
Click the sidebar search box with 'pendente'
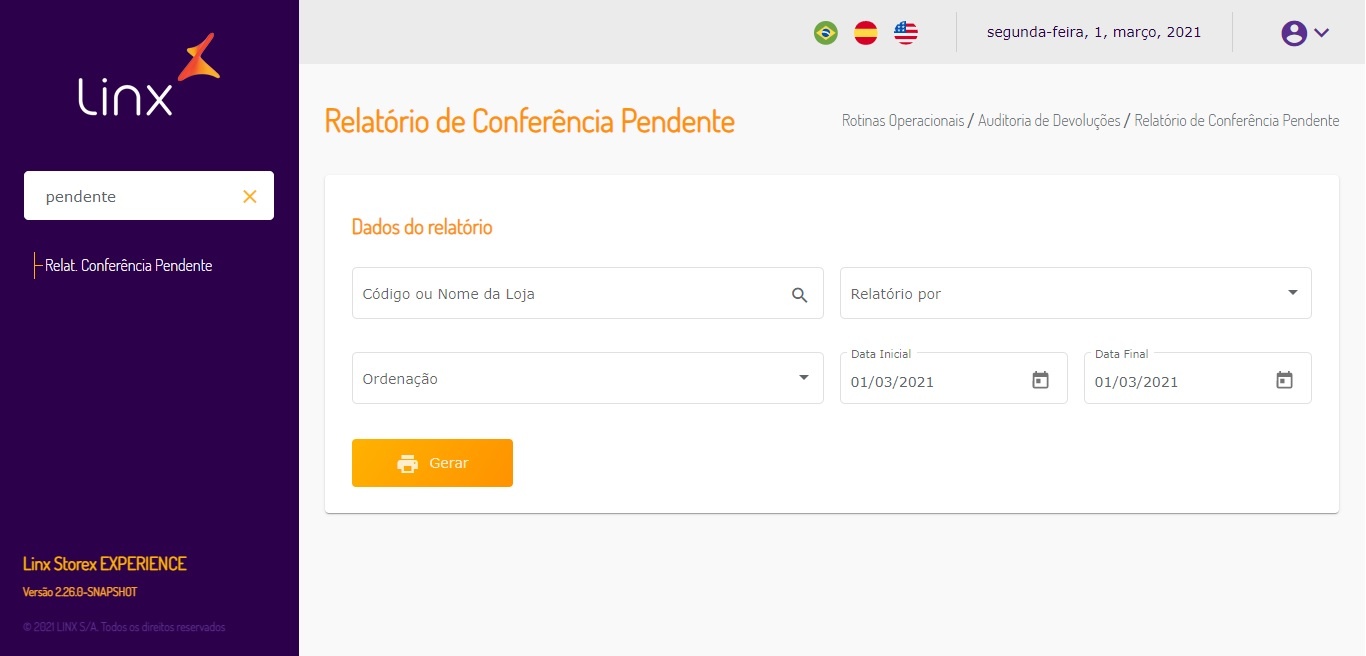click(135, 197)
